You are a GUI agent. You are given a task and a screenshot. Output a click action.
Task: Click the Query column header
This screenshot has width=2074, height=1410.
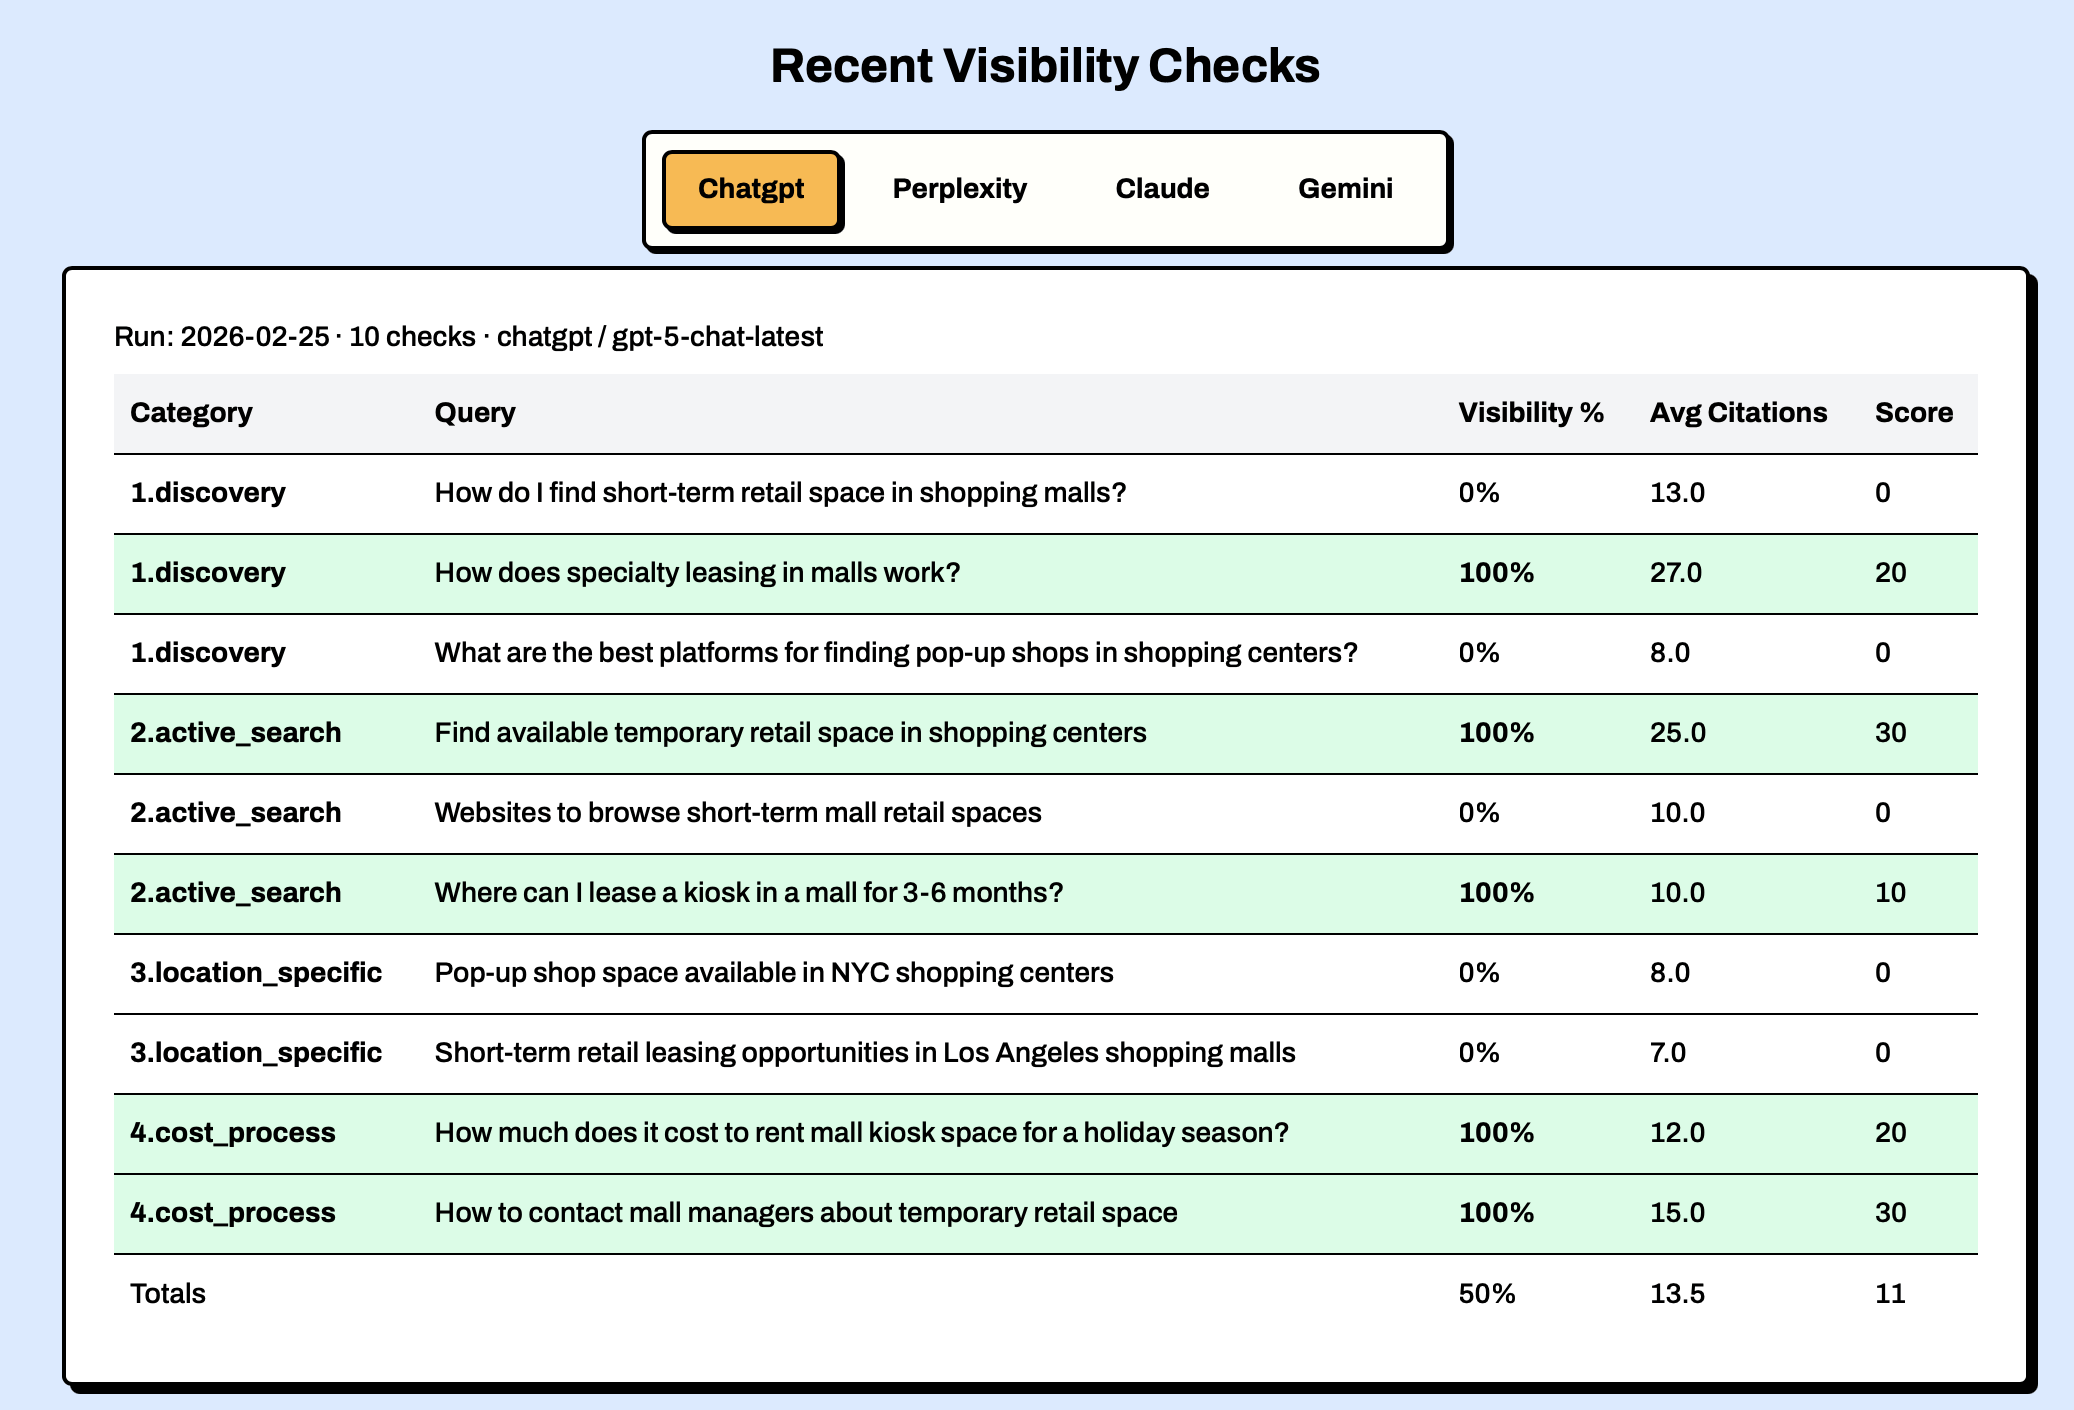(x=475, y=413)
